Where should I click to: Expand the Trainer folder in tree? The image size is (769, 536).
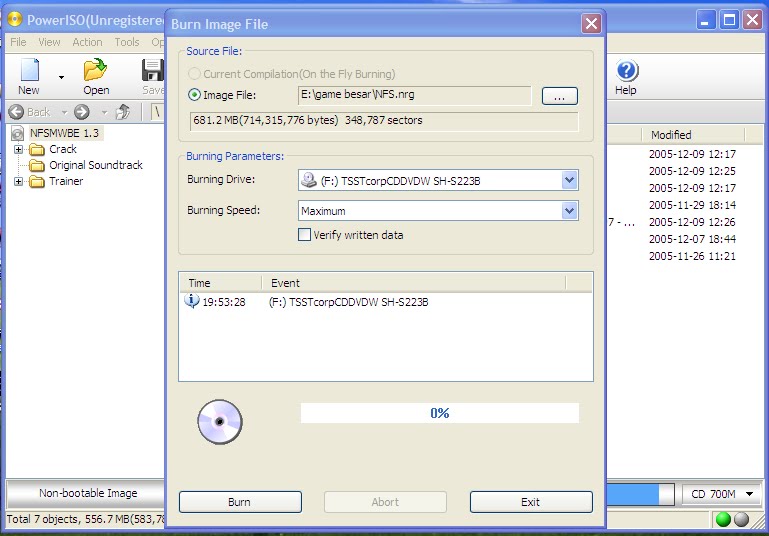pos(18,181)
